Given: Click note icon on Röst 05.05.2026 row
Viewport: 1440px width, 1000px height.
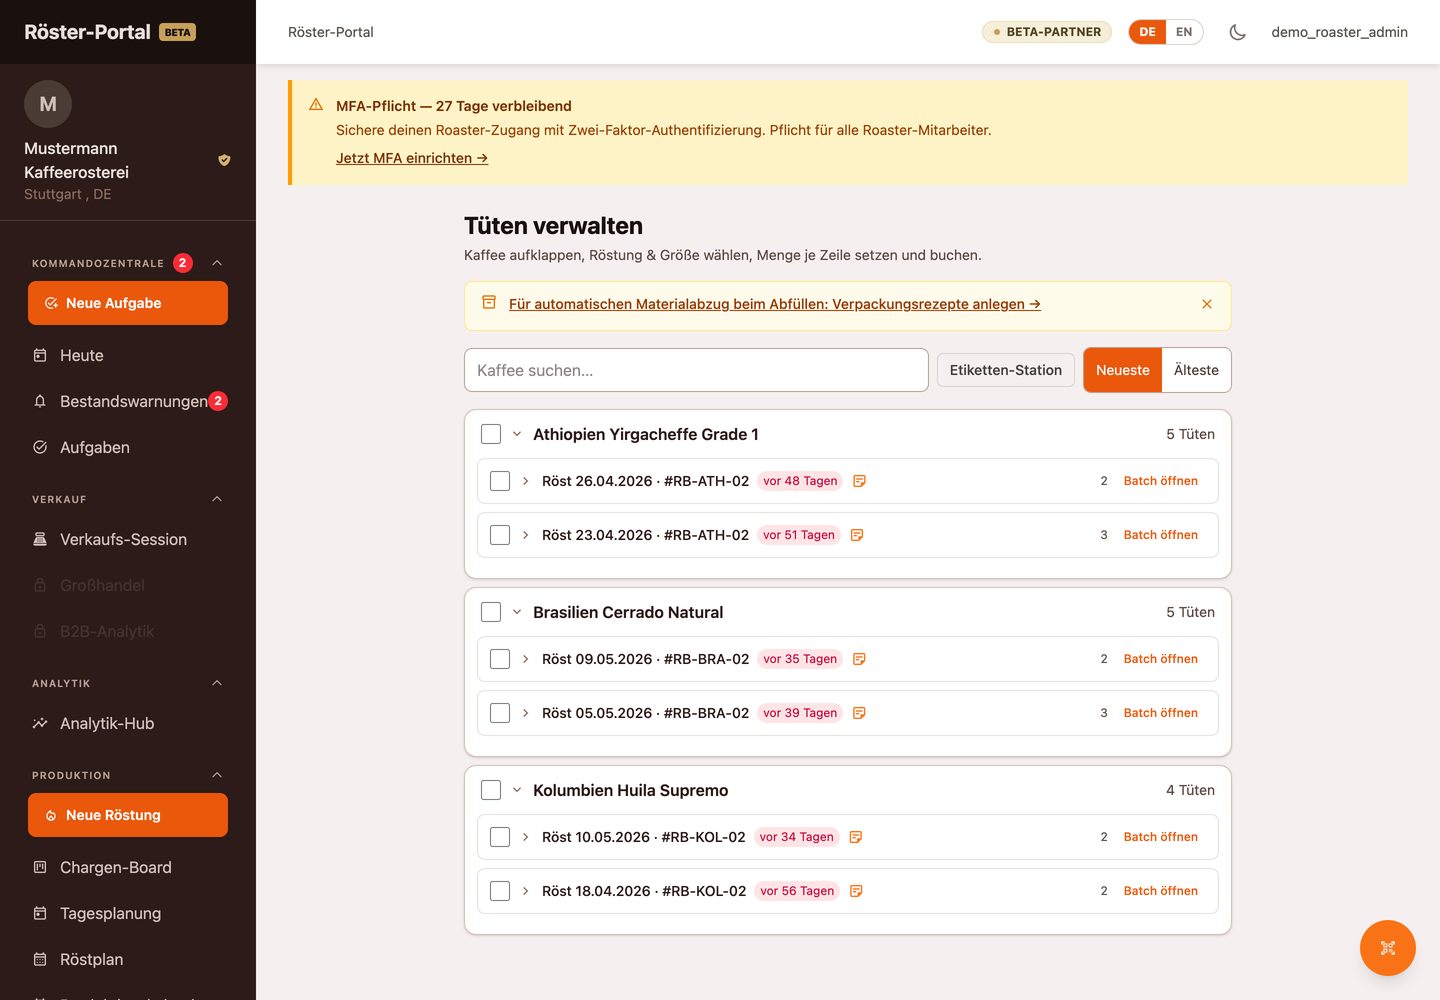Looking at the screenshot, I should [859, 713].
